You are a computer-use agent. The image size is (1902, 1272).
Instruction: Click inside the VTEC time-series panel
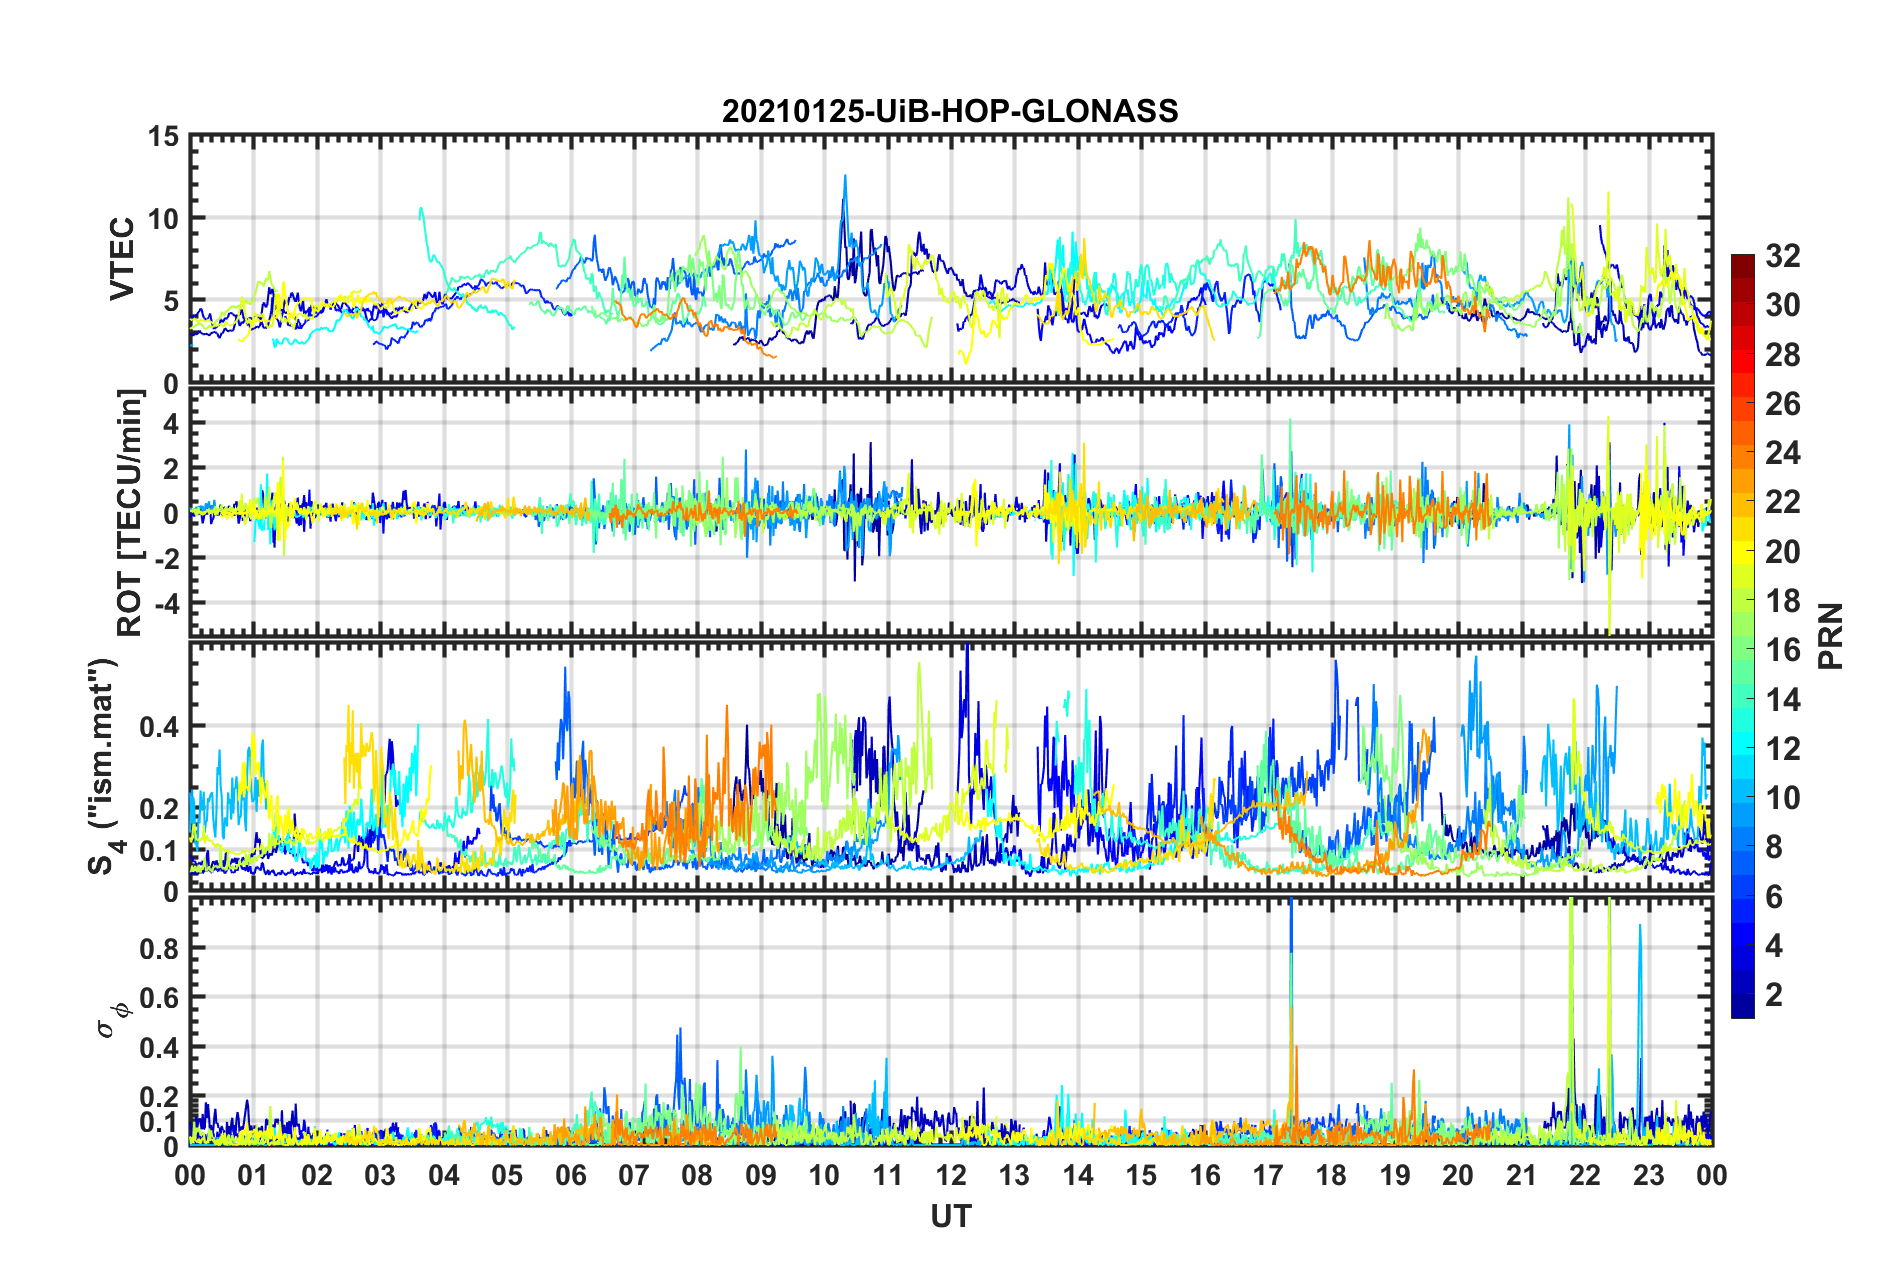[951, 259]
